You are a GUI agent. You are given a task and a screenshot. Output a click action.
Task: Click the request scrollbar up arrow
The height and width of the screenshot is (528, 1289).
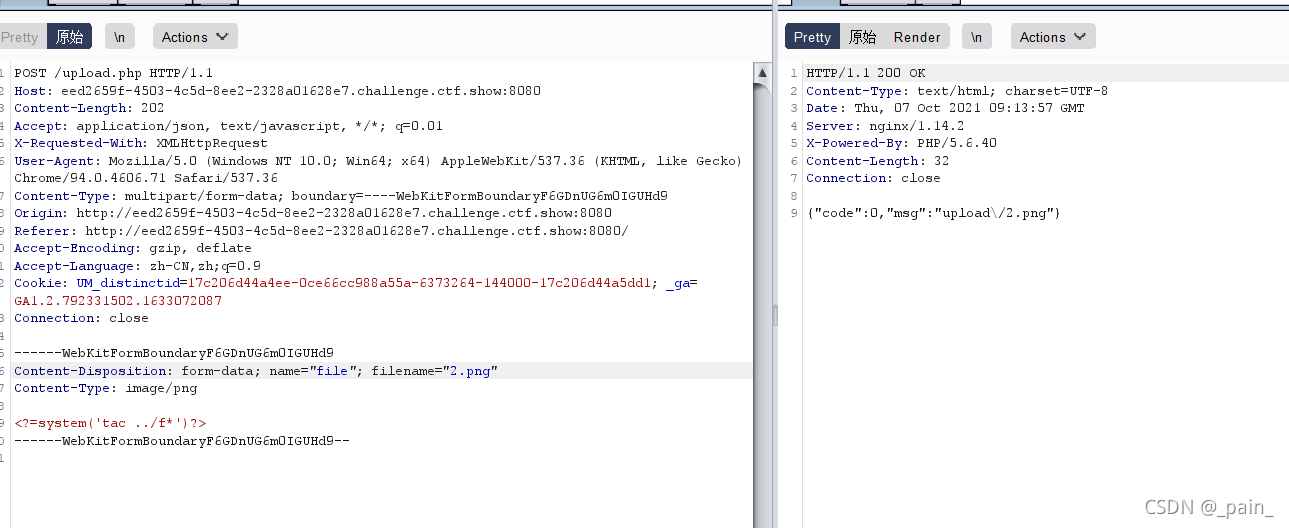coord(763,73)
